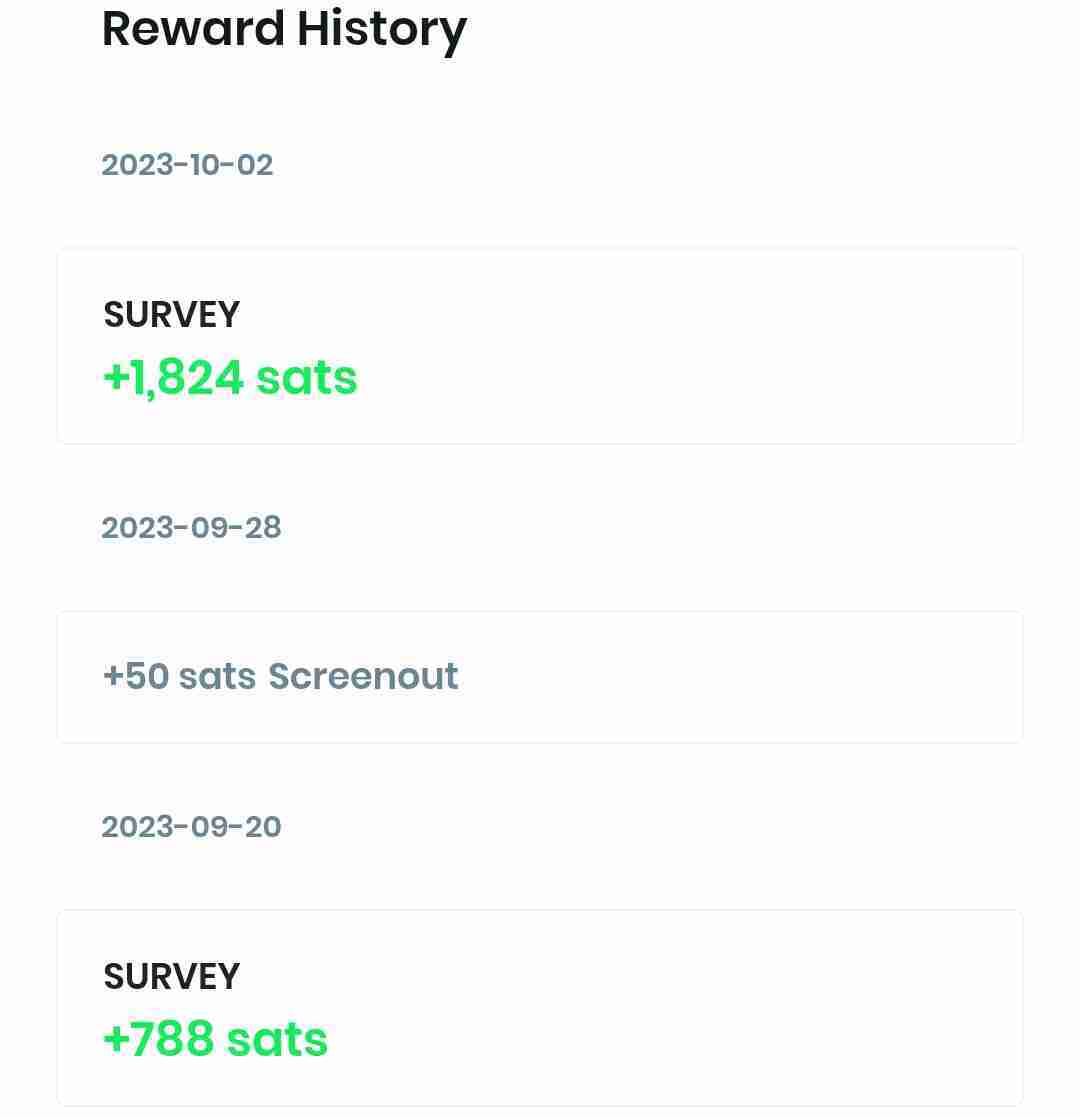Click the word Reward in the heading

pos(193,28)
